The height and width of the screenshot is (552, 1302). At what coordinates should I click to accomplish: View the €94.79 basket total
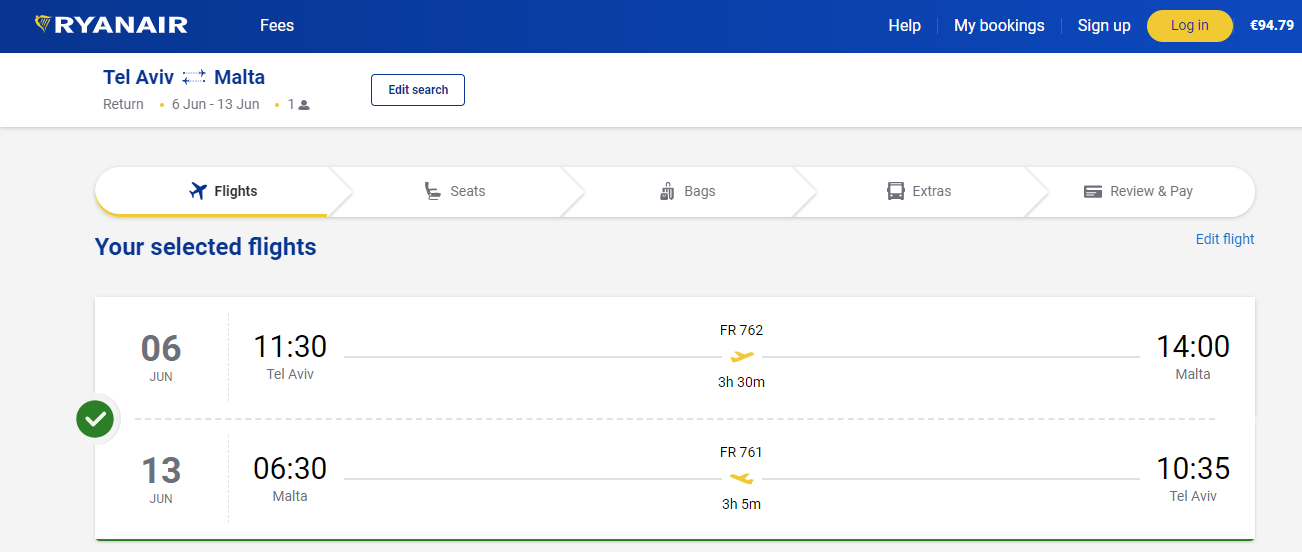coord(1272,26)
